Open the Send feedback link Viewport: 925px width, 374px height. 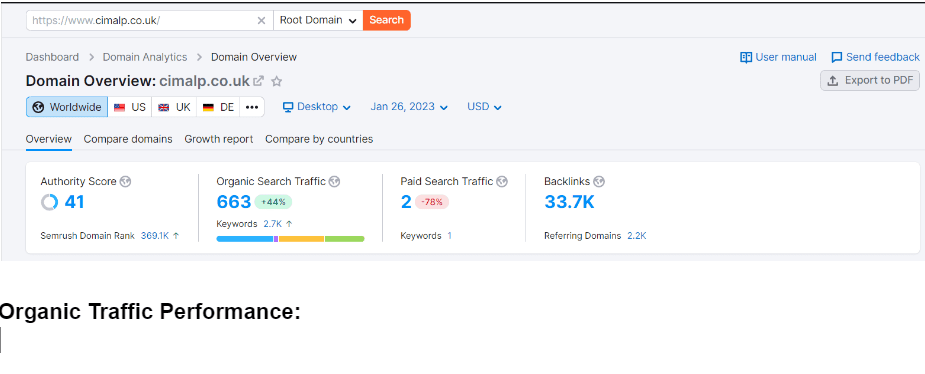pyautogui.click(x=875, y=57)
